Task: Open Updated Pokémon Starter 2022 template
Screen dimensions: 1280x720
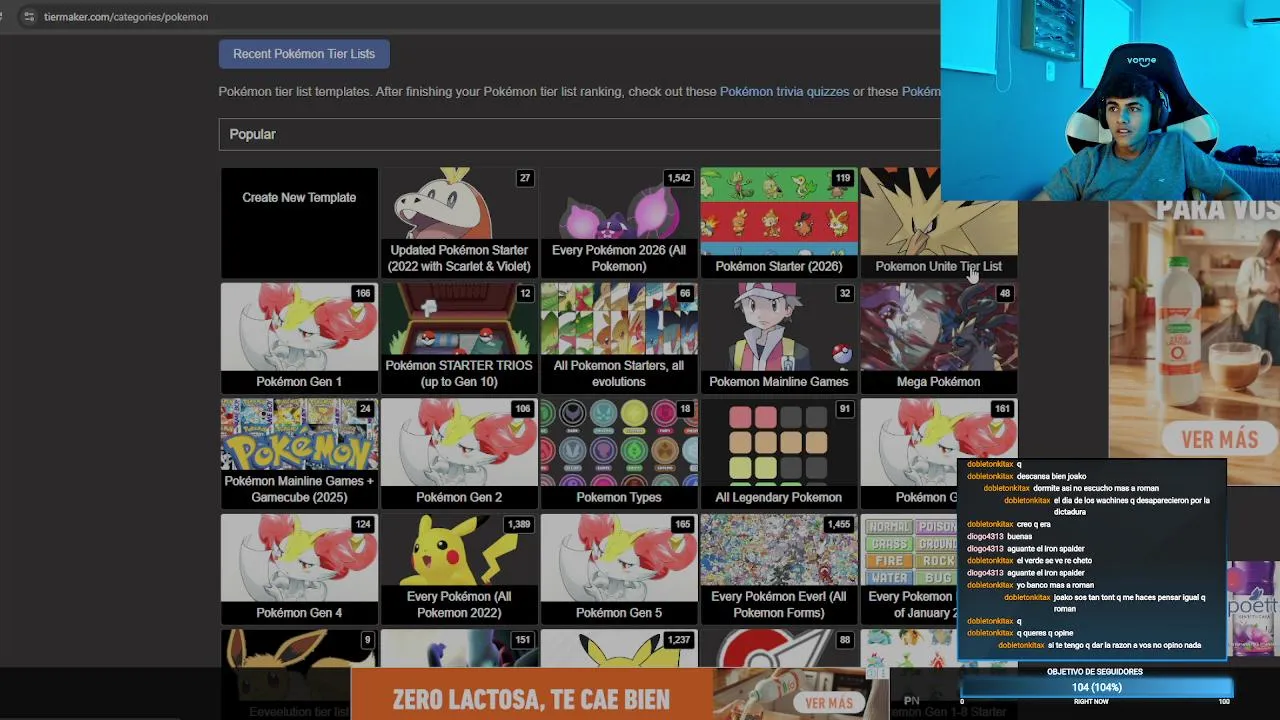Action: (x=459, y=222)
